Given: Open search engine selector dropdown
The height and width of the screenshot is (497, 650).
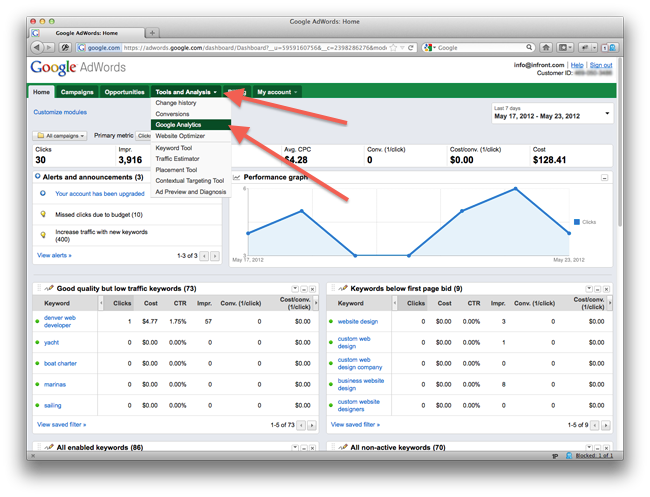Looking at the screenshot, I should pos(430,48).
